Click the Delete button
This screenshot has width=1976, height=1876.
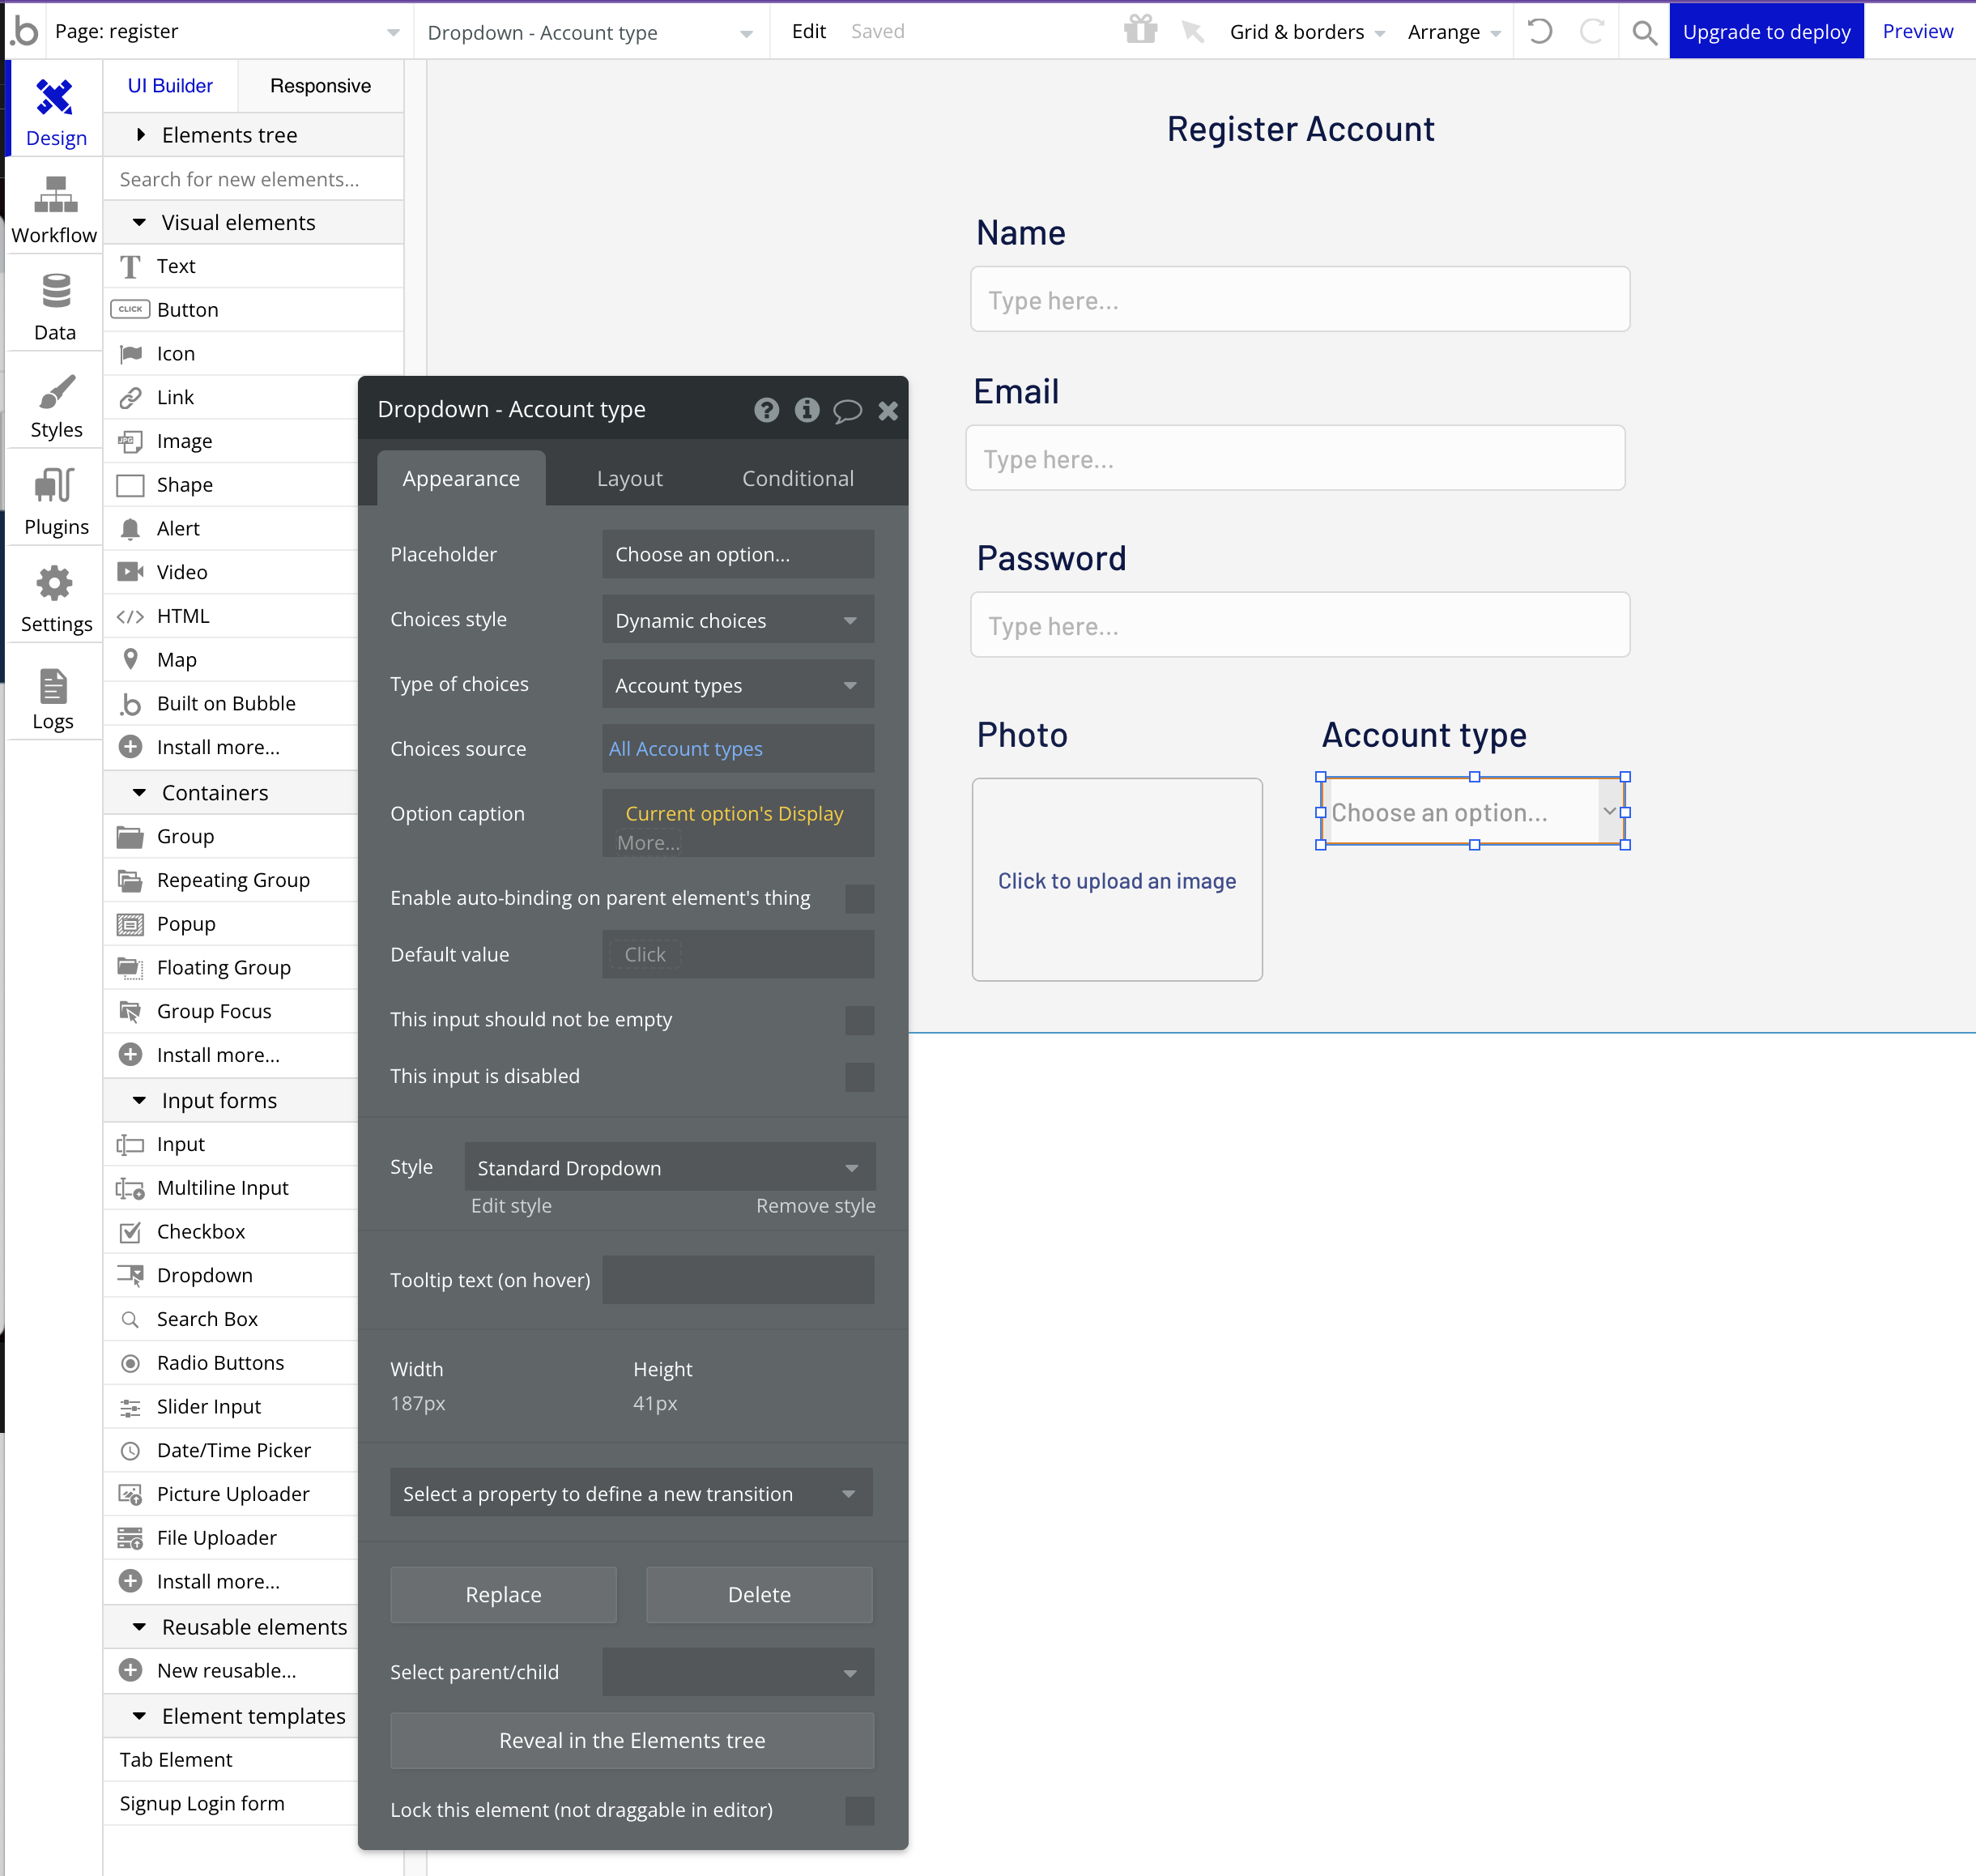point(759,1594)
